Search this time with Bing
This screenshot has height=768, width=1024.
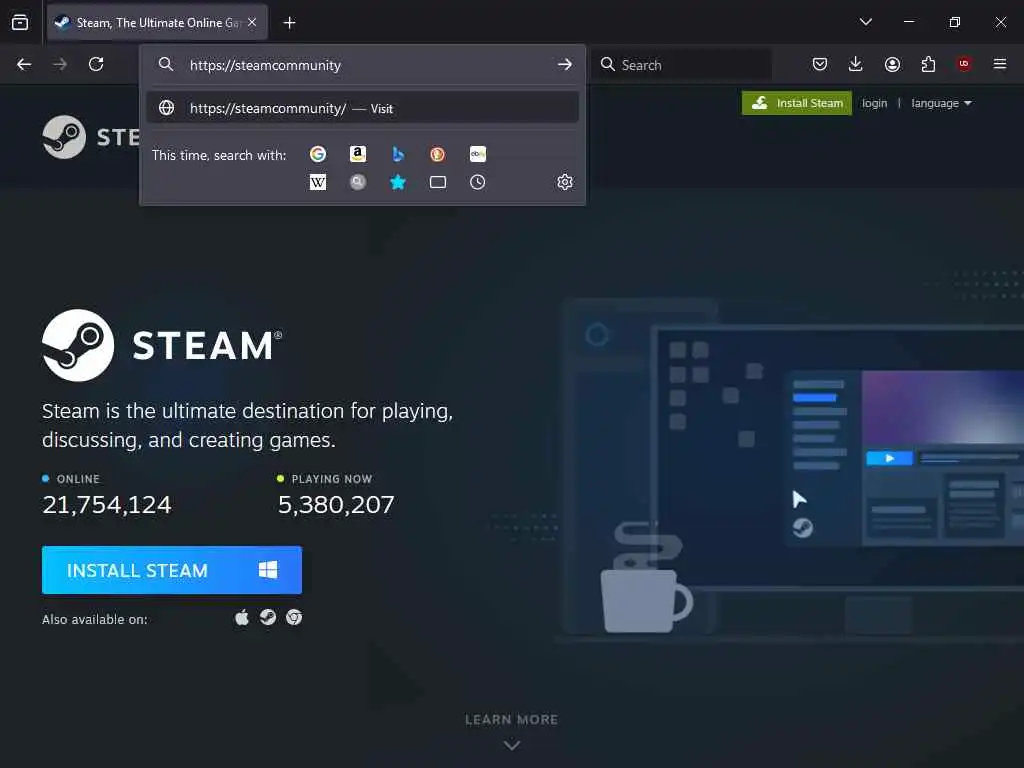click(x=398, y=154)
